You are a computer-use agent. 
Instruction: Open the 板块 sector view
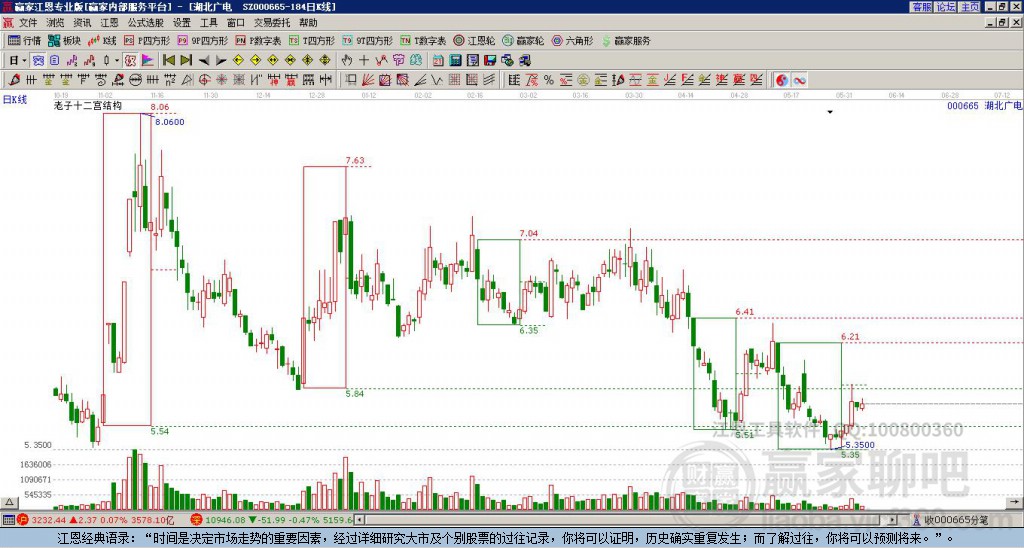(65, 40)
